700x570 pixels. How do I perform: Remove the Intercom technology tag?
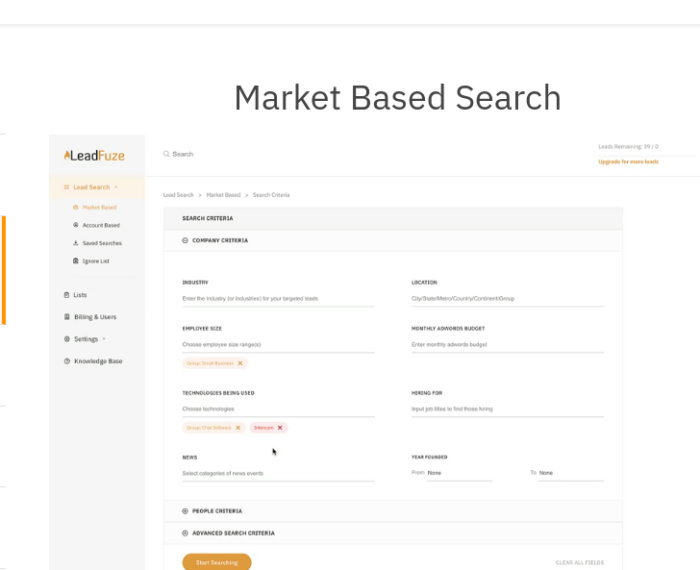click(x=280, y=427)
